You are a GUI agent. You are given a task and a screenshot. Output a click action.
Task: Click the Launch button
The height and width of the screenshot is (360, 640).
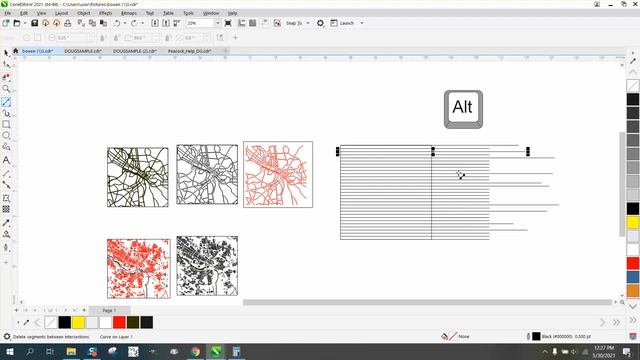point(342,23)
